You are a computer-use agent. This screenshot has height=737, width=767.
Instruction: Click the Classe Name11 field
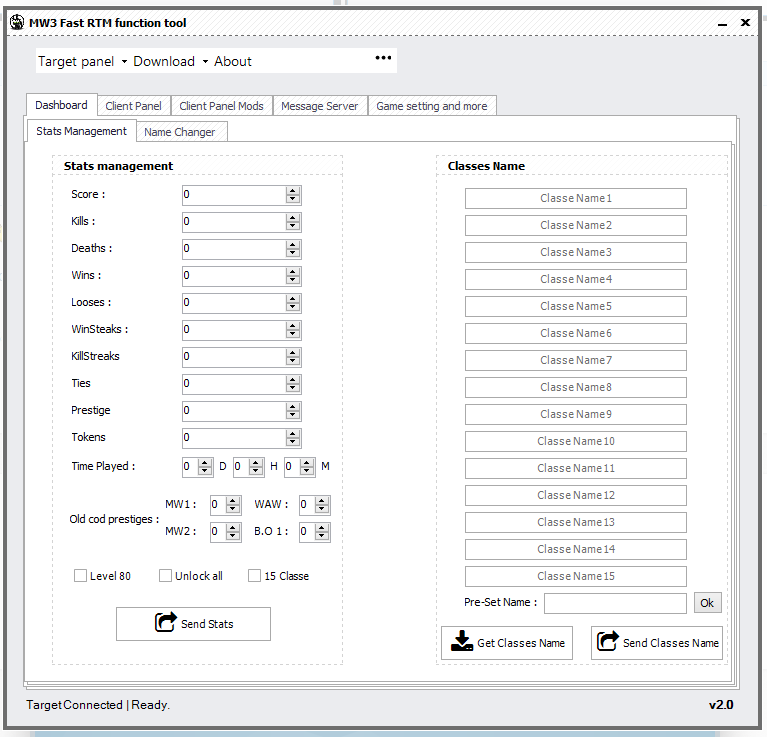[576, 468]
